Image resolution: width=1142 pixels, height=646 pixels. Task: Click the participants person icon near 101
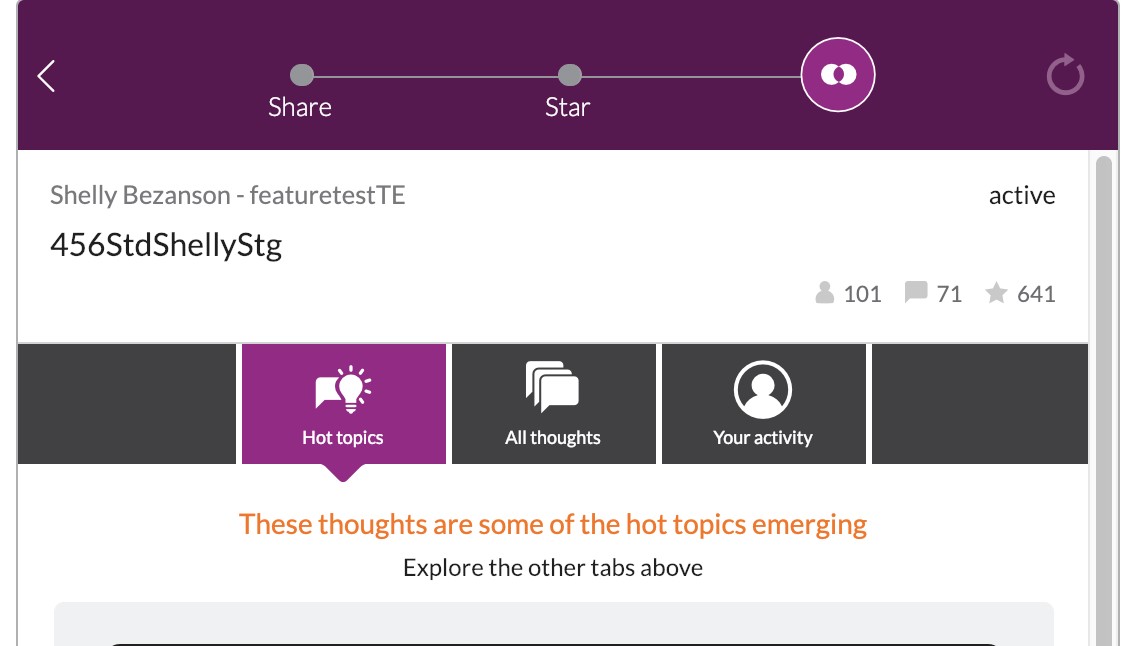(824, 293)
